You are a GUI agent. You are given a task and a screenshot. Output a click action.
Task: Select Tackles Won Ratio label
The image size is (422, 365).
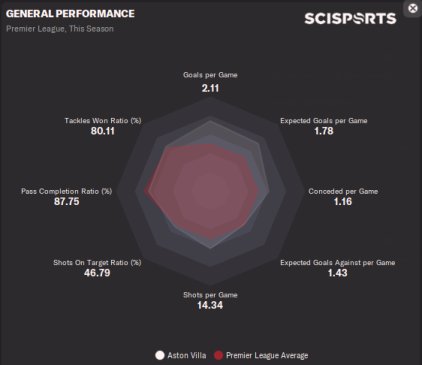pos(103,121)
